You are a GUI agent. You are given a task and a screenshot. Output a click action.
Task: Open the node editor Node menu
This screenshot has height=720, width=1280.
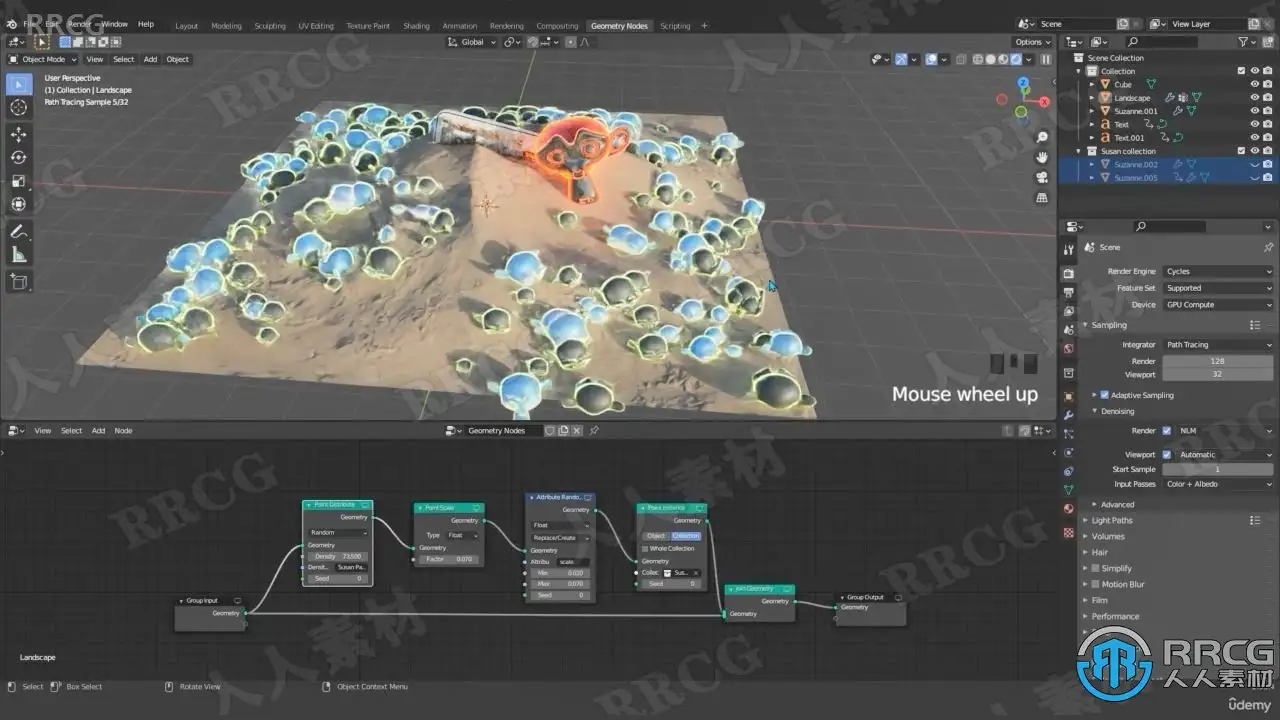tap(123, 431)
